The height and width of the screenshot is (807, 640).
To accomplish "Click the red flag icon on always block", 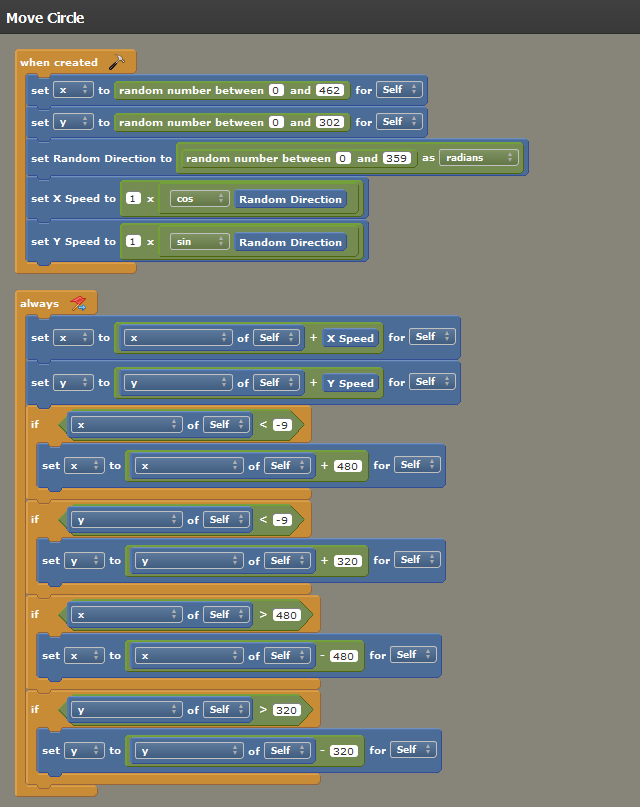I will (78, 303).
